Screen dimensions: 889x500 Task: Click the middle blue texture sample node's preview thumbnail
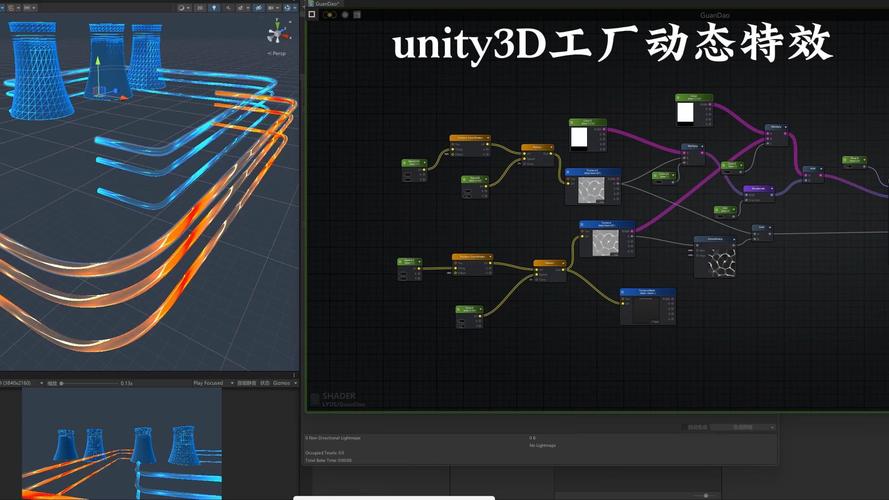[605, 243]
